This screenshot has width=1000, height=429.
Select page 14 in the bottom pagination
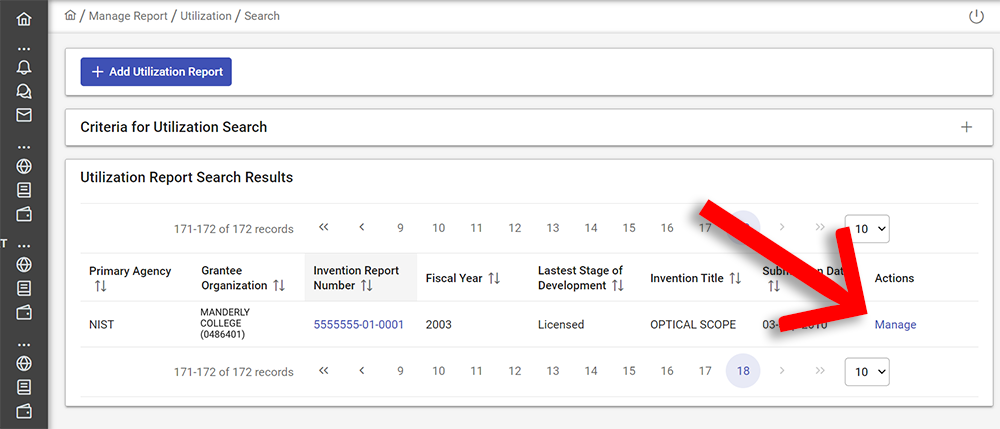(x=591, y=371)
